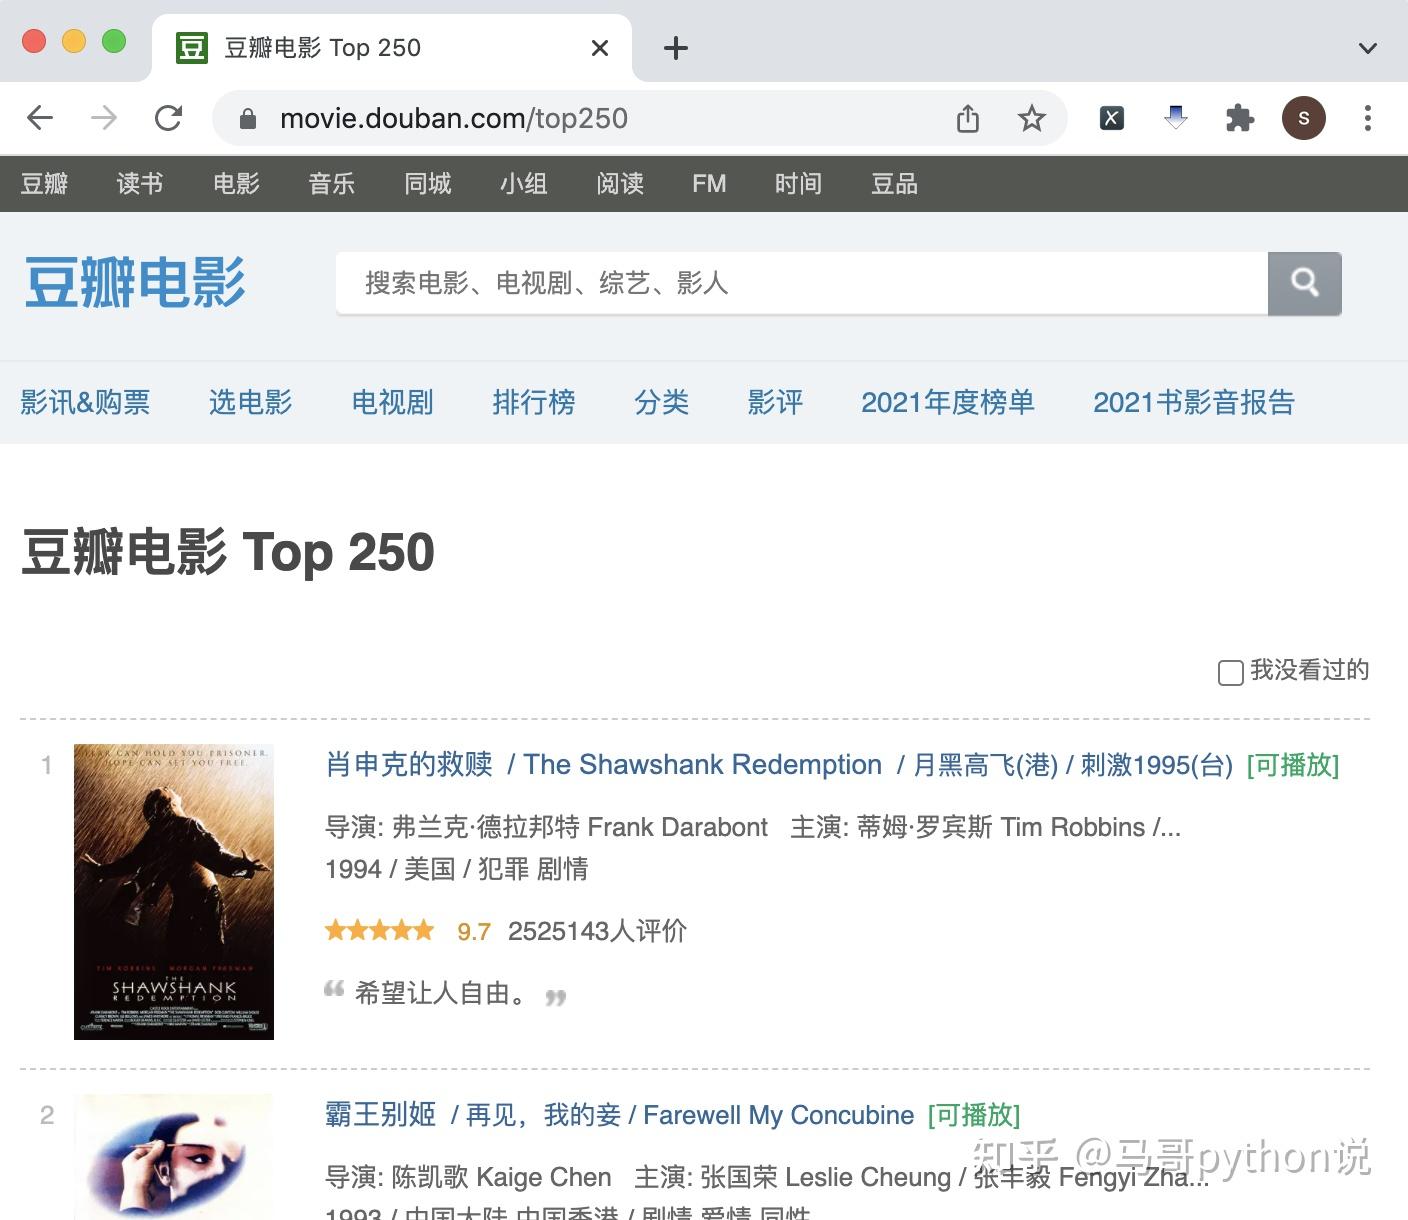
Task: Select 电视剧 in the navigation bar
Action: point(391,403)
